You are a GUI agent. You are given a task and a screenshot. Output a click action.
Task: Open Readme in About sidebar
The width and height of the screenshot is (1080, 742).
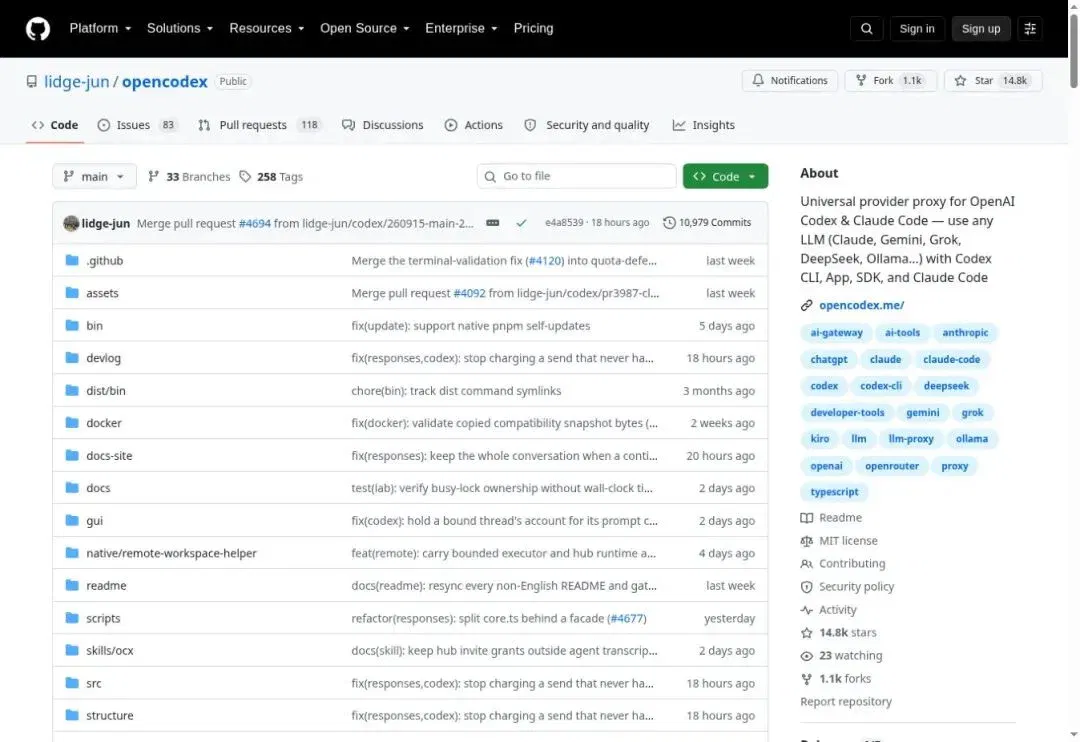(x=831, y=517)
